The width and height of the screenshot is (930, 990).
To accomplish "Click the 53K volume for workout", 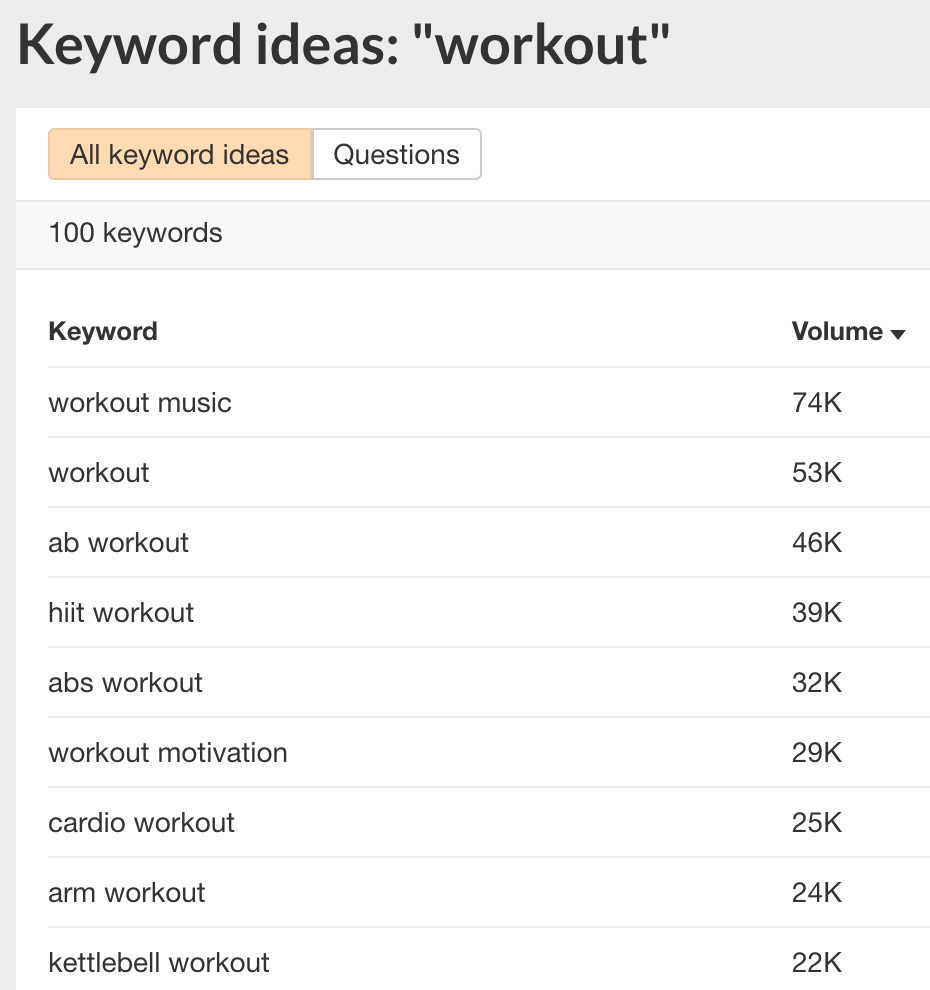I will click(x=814, y=472).
